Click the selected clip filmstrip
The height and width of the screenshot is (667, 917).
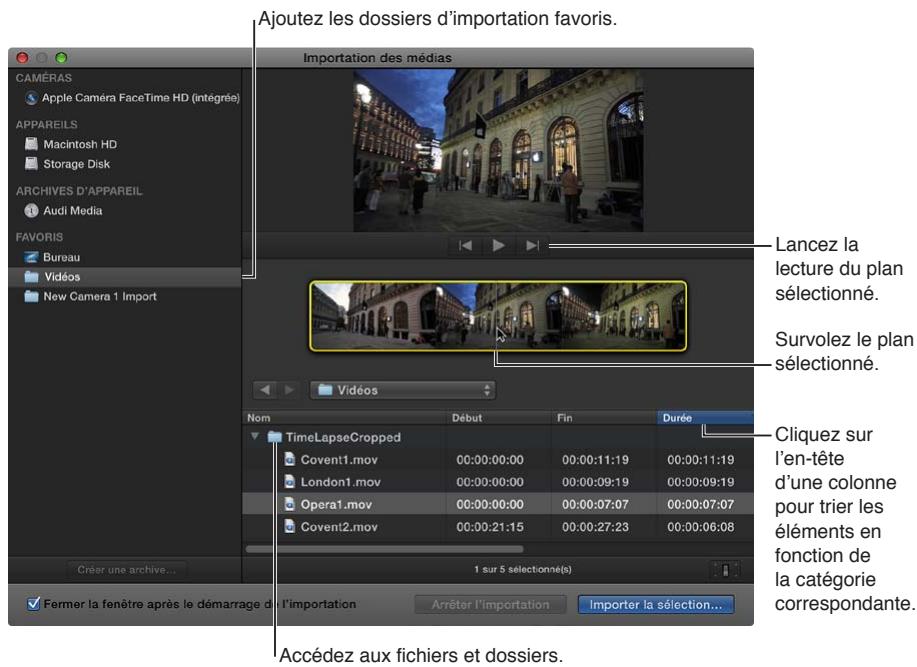click(498, 316)
